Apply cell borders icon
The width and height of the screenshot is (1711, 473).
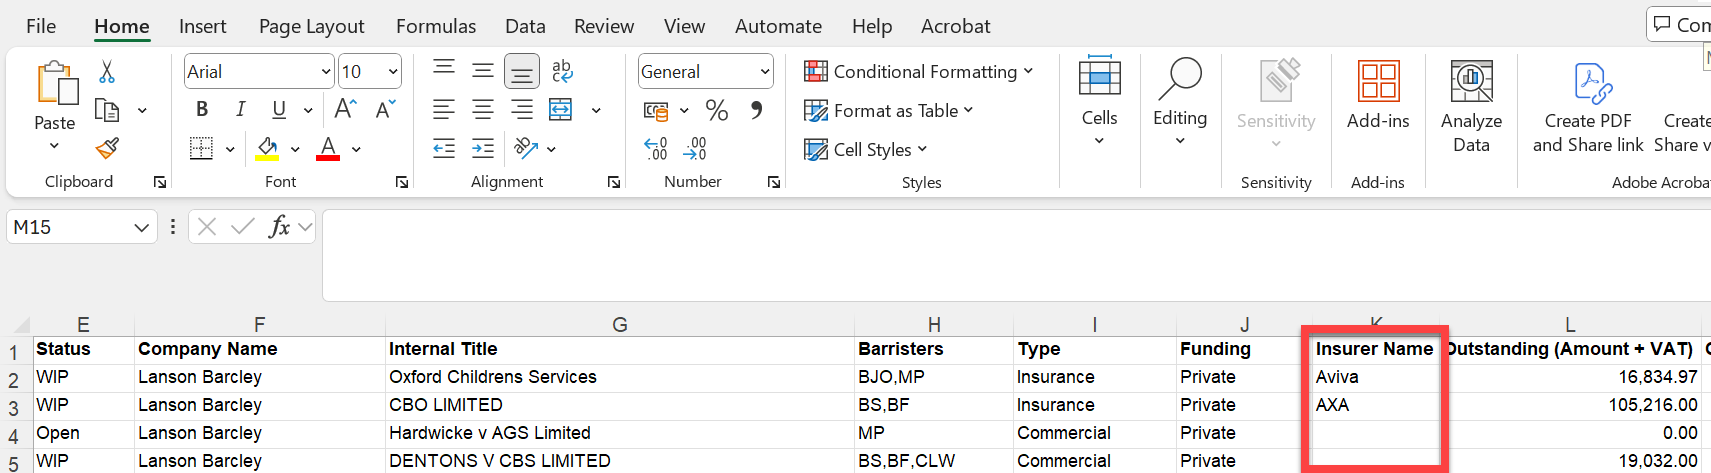202,149
